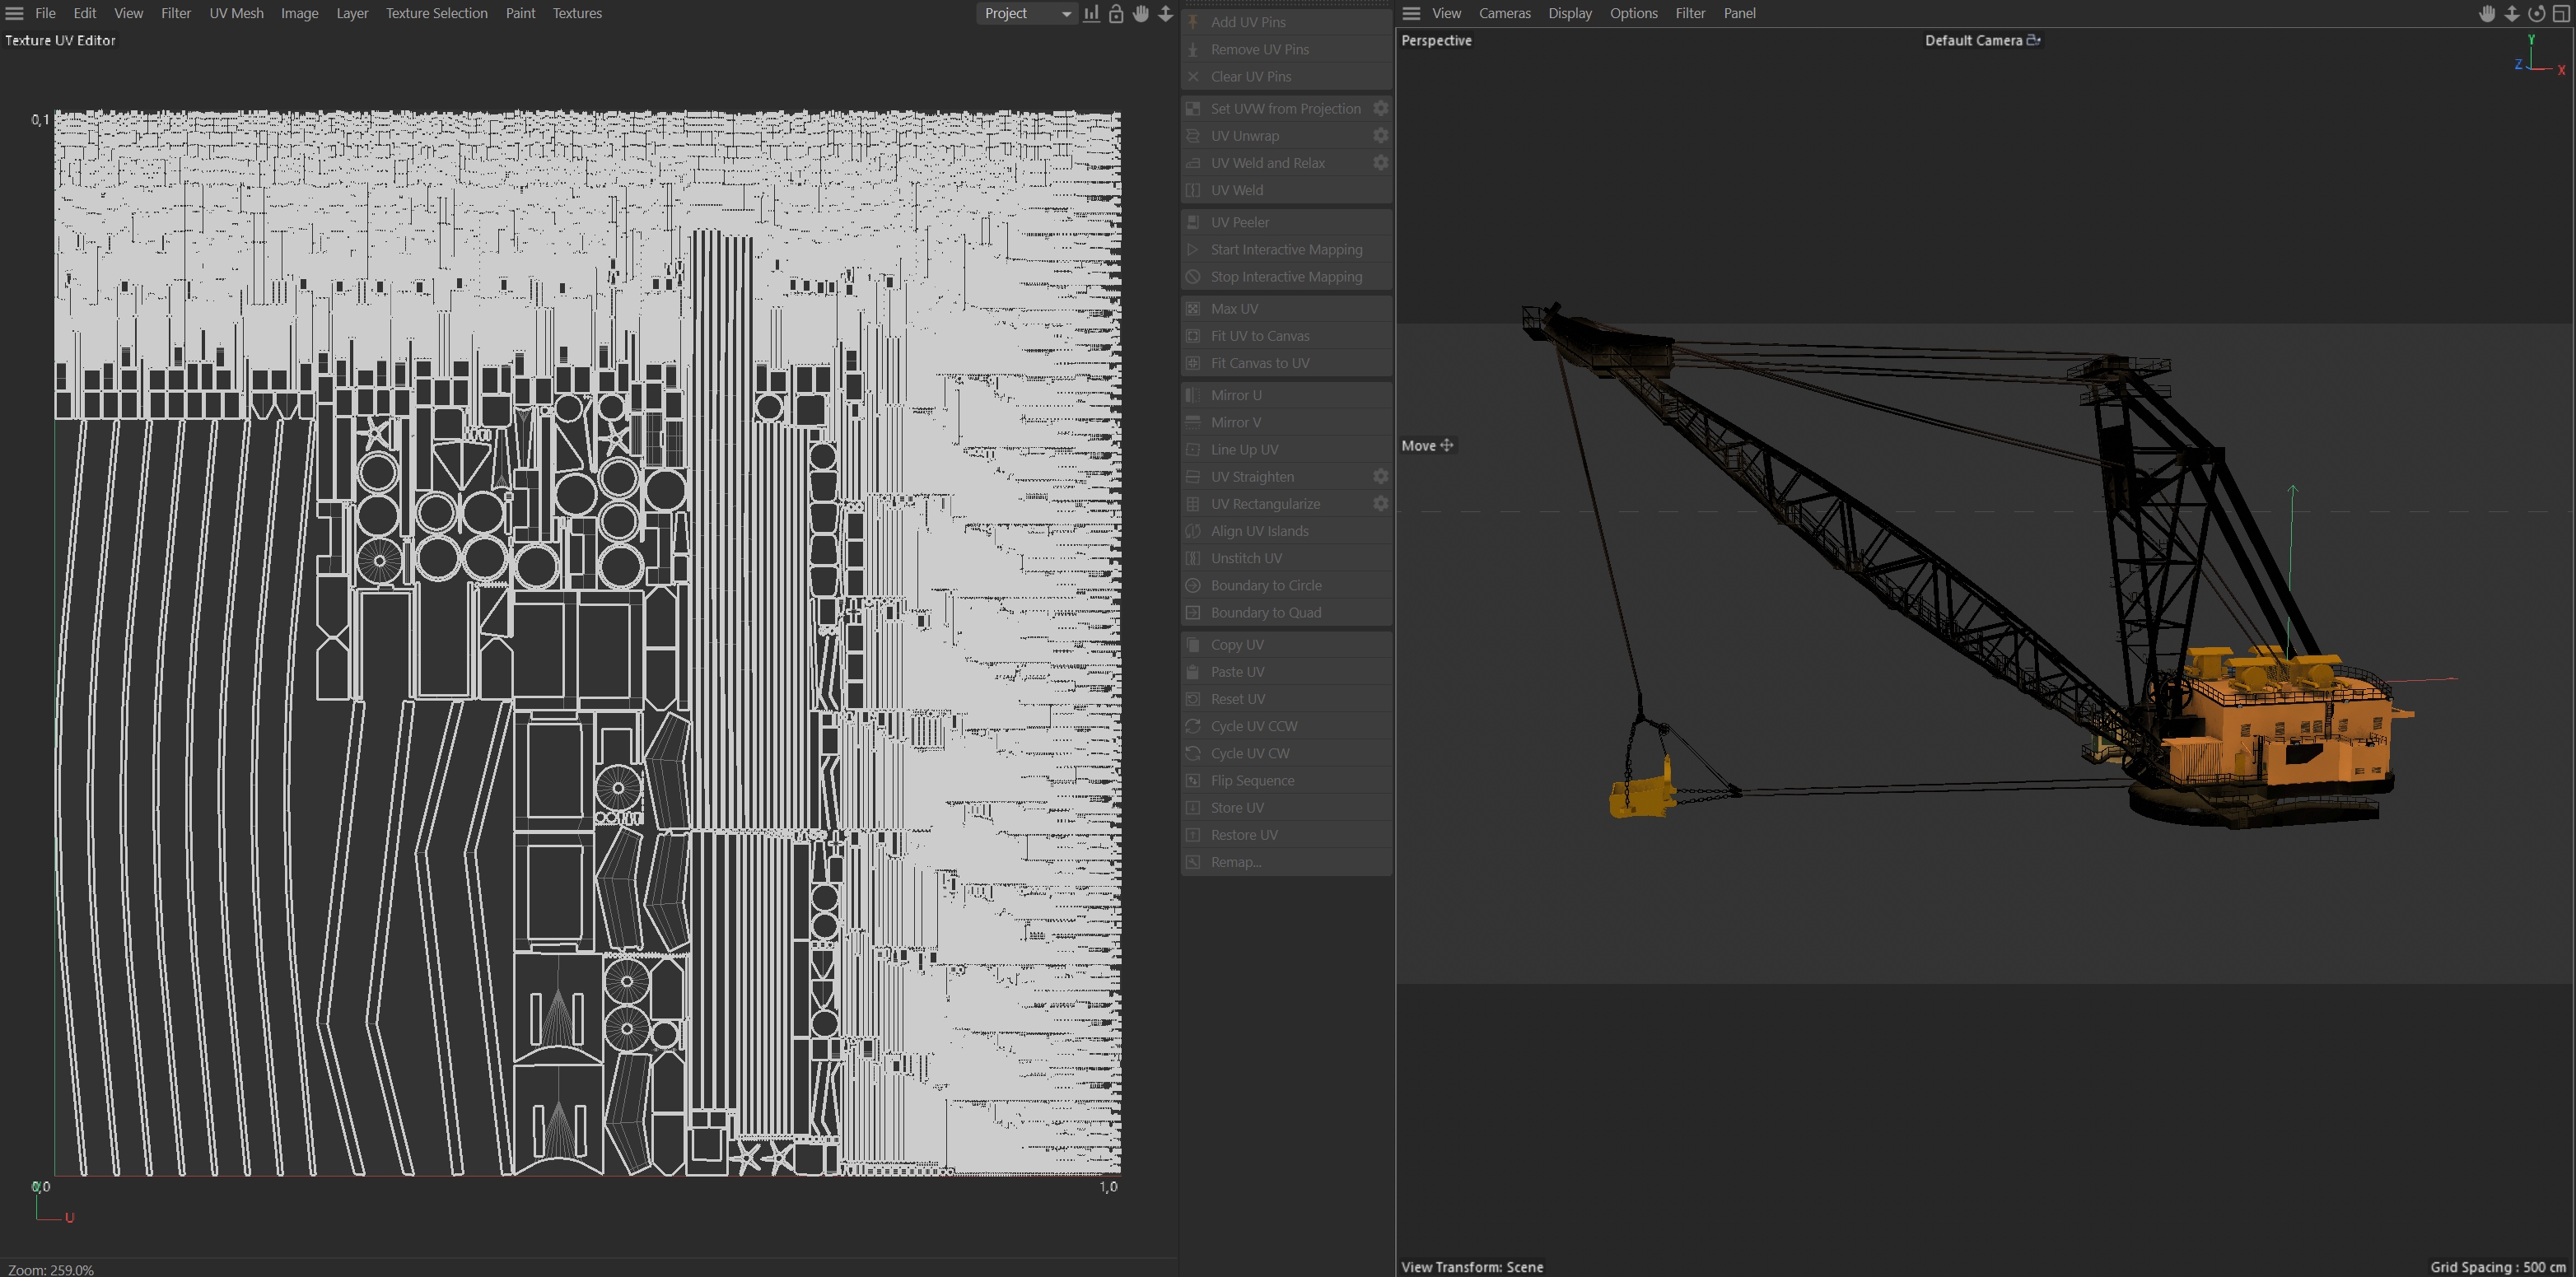Open UV Rectangularize settings gear

tap(1380, 503)
